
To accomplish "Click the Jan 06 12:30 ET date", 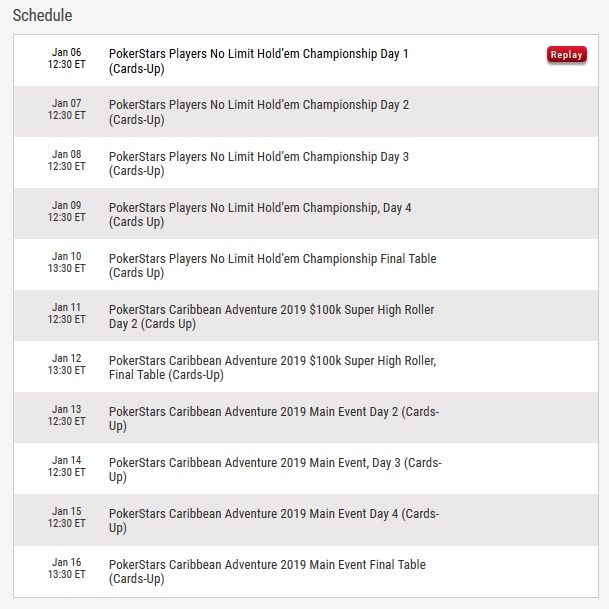I will coord(66,58).
